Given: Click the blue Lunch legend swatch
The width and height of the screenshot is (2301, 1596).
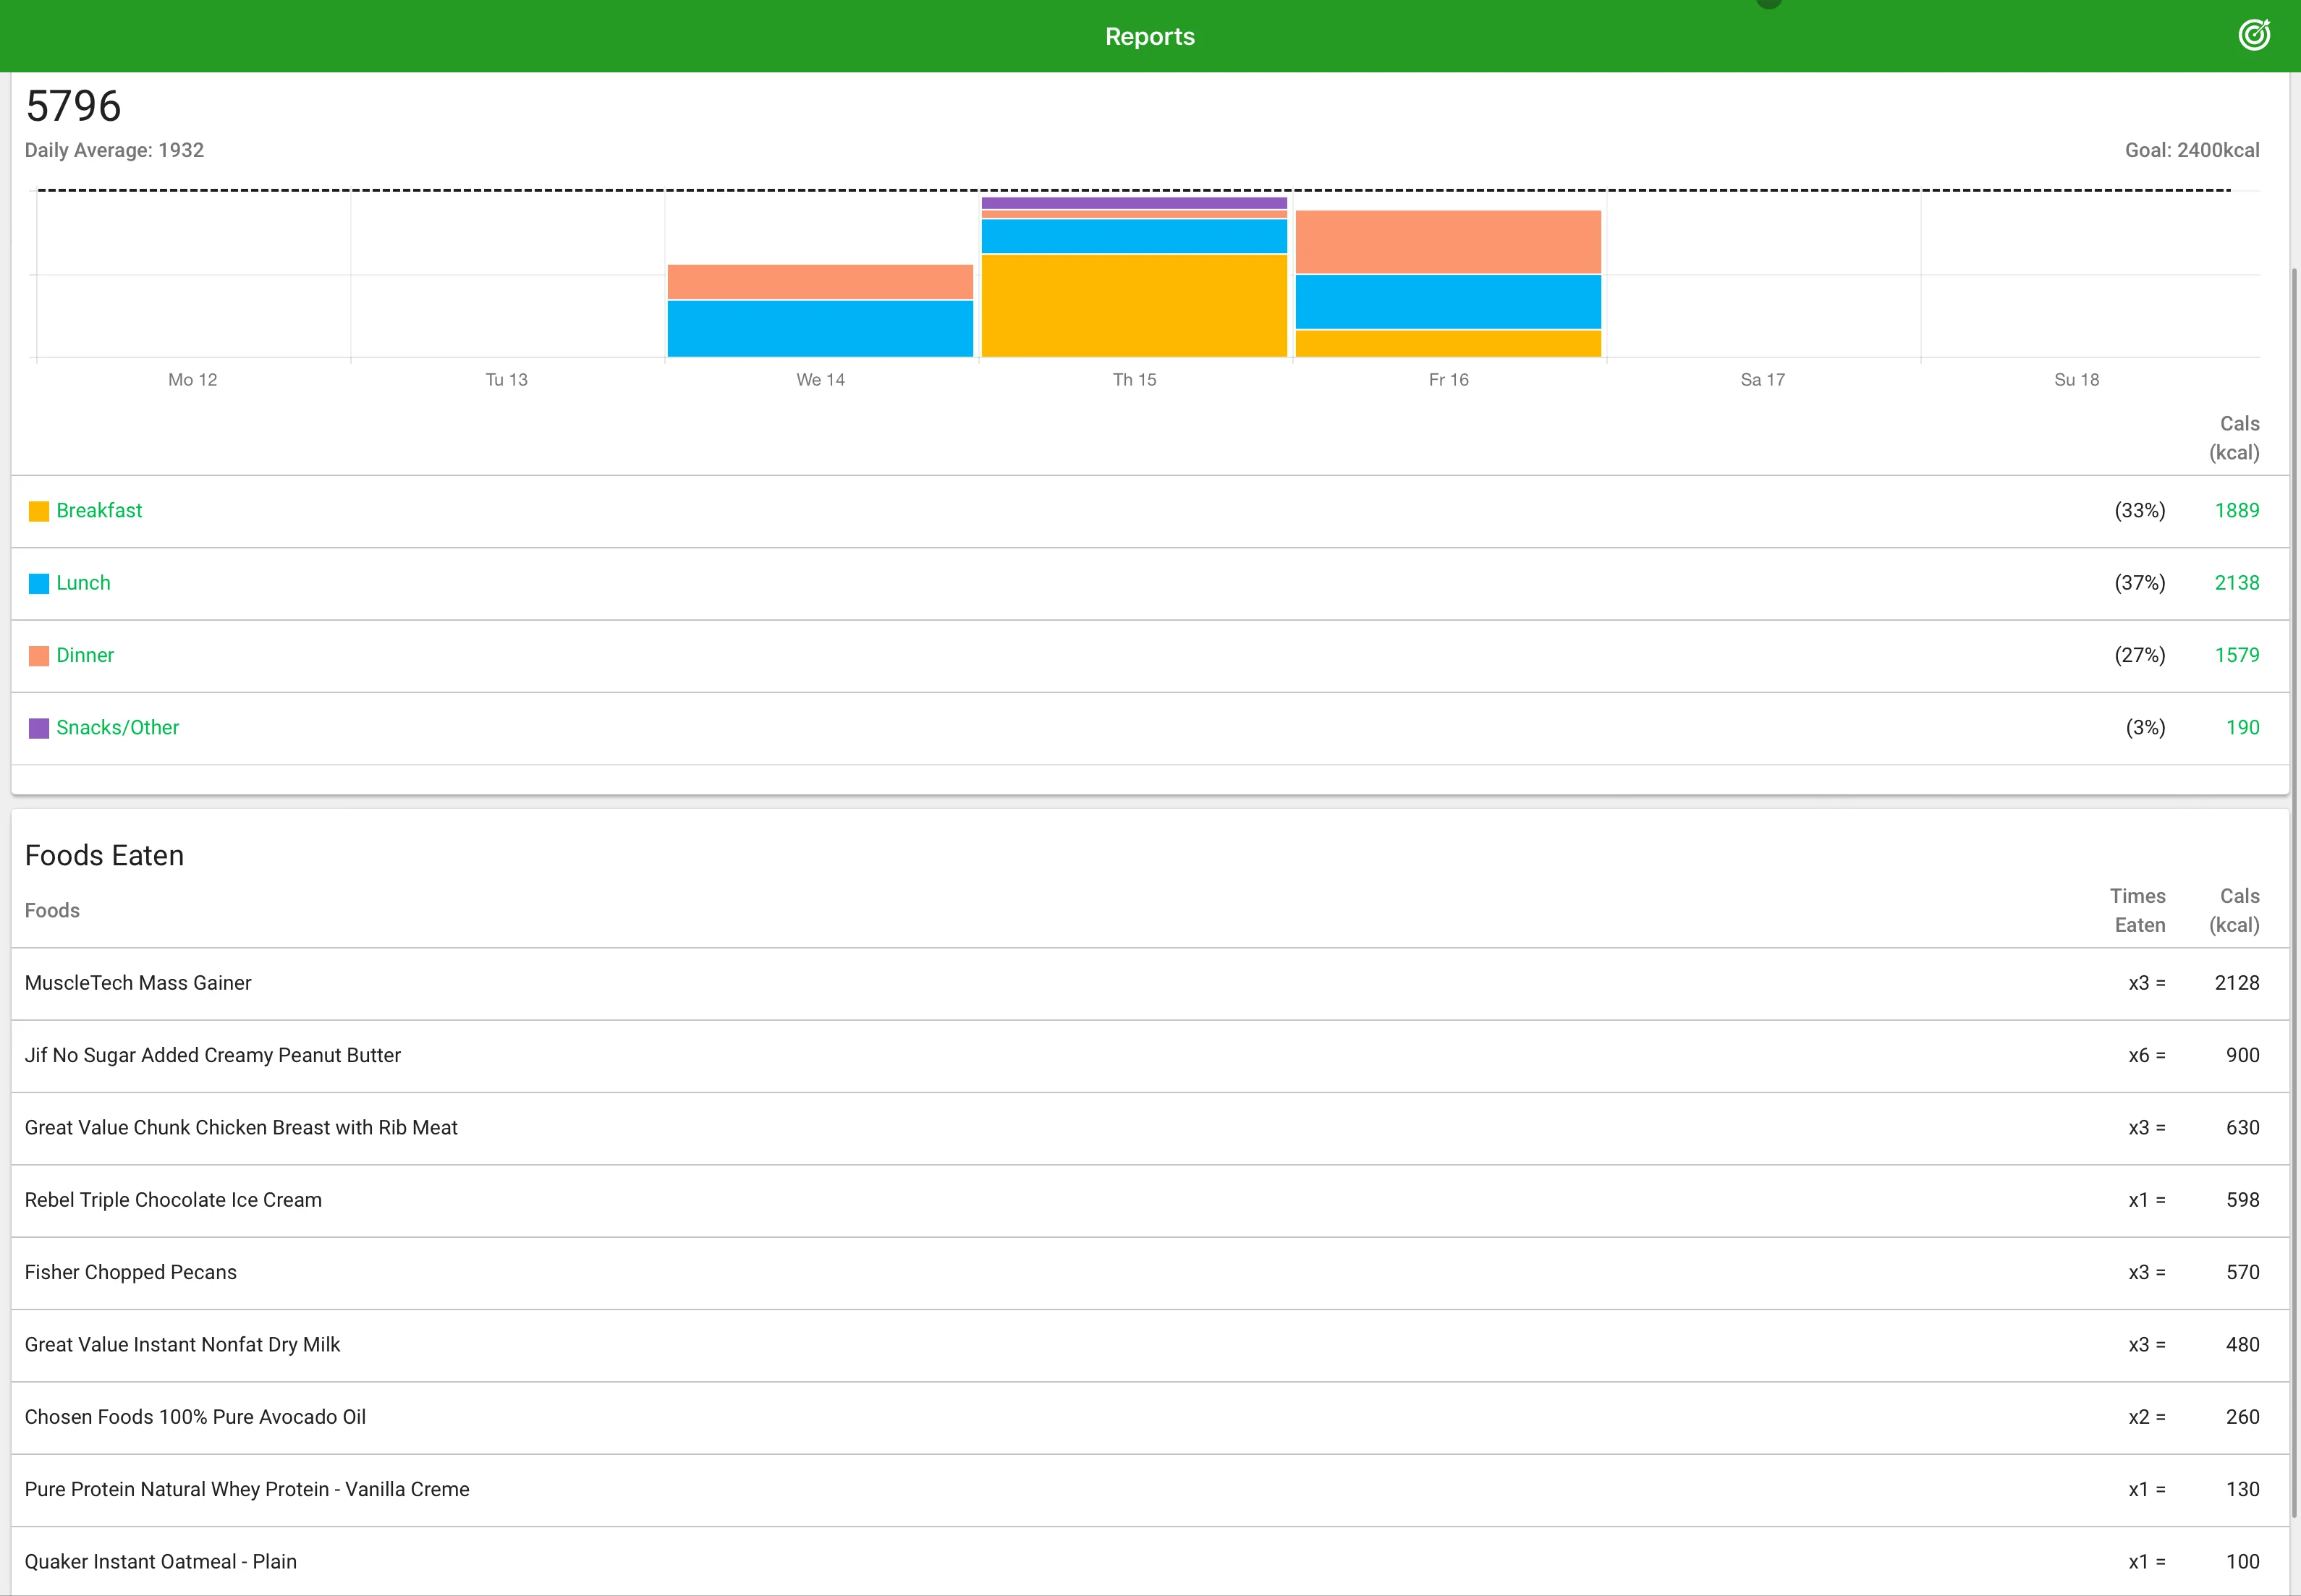Looking at the screenshot, I should click(x=39, y=584).
